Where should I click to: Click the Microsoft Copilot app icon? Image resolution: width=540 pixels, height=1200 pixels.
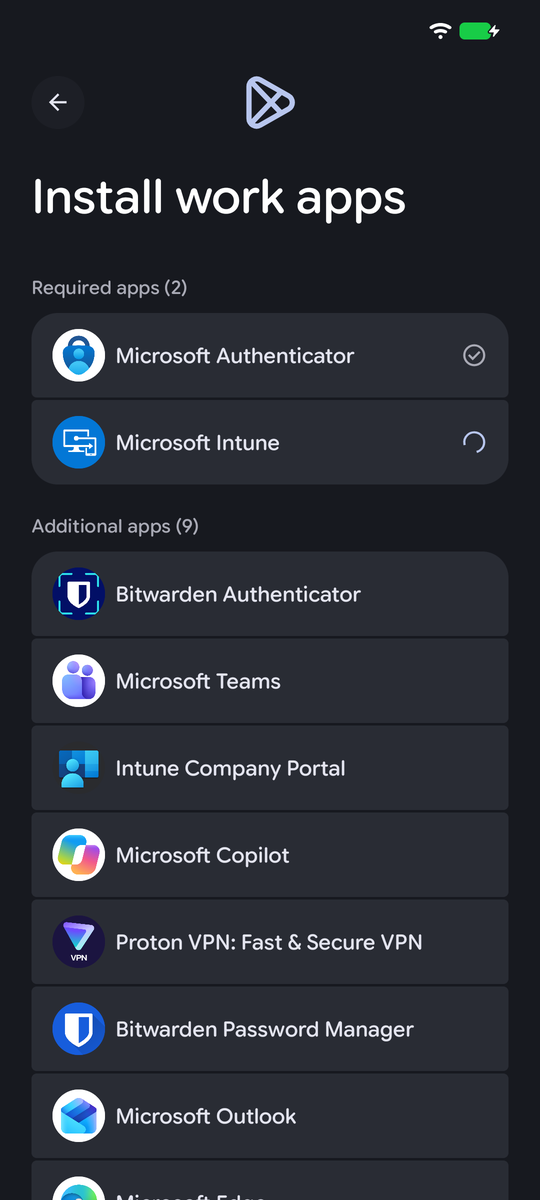[78, 855]
